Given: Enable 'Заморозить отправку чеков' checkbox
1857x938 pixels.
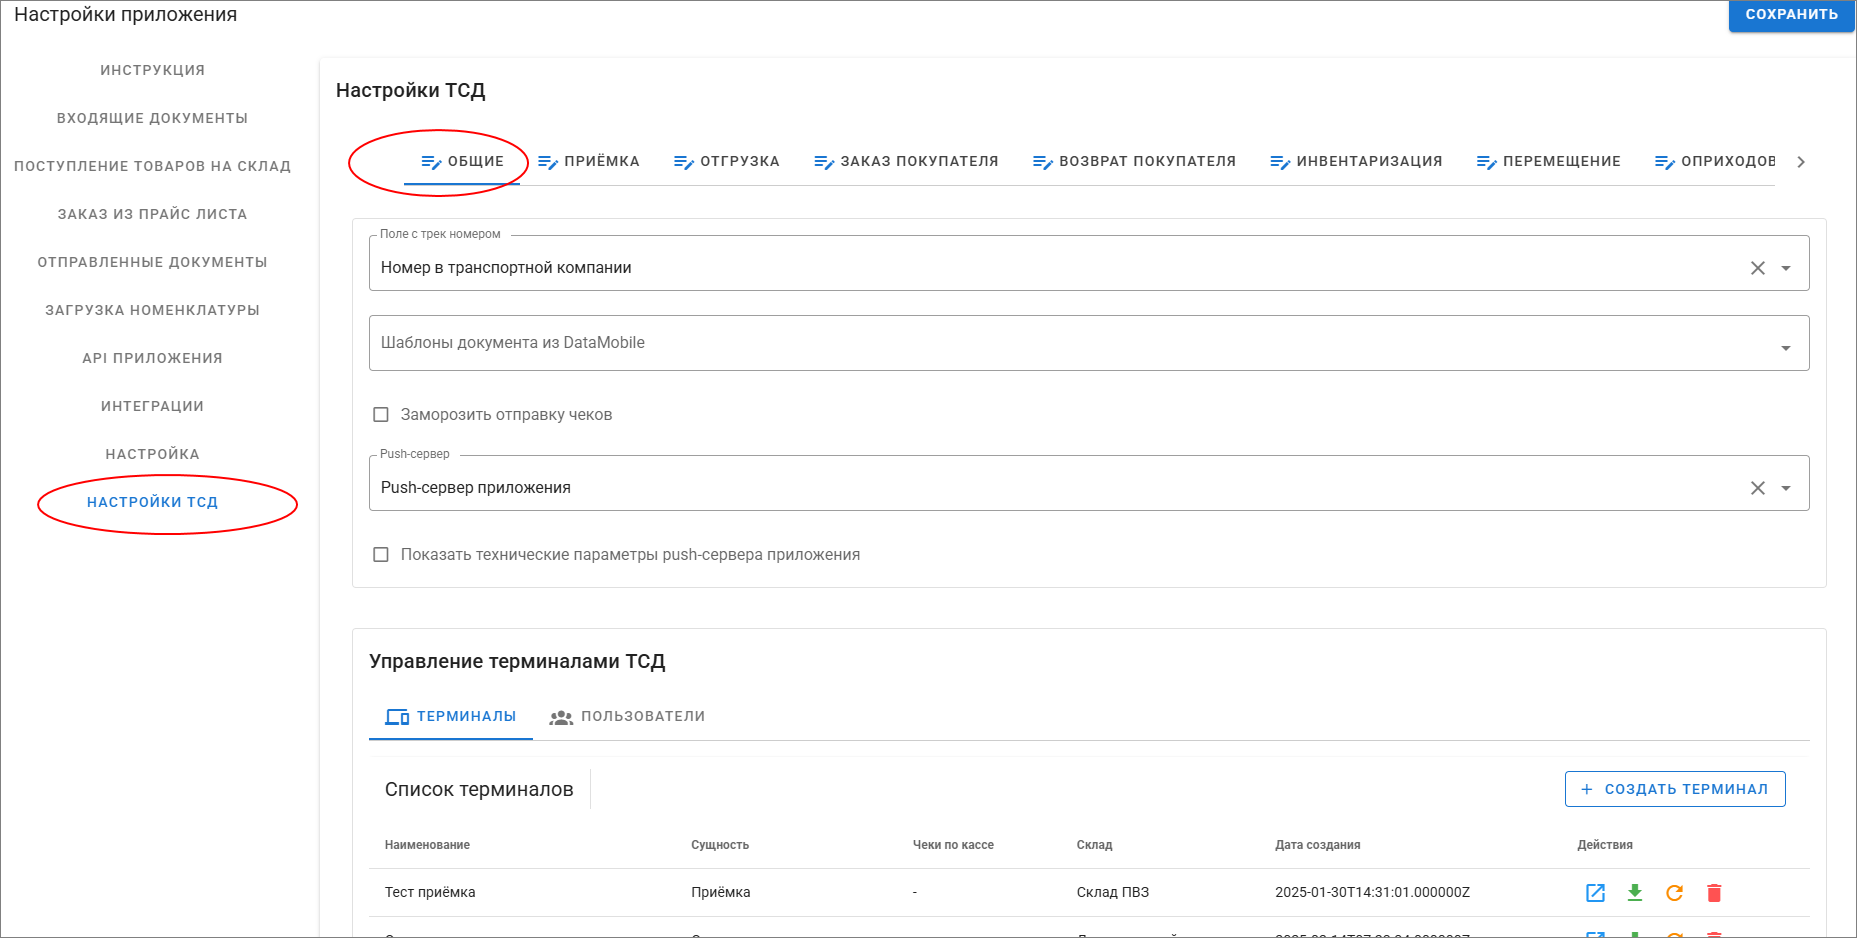Looking at the screenshot, I should 381,415.
